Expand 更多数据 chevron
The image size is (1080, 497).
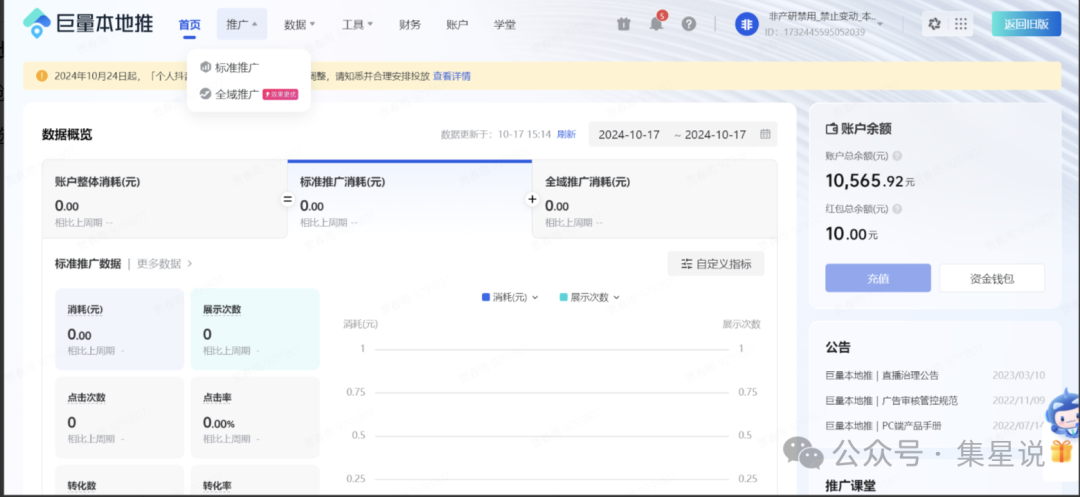(189, 263)
